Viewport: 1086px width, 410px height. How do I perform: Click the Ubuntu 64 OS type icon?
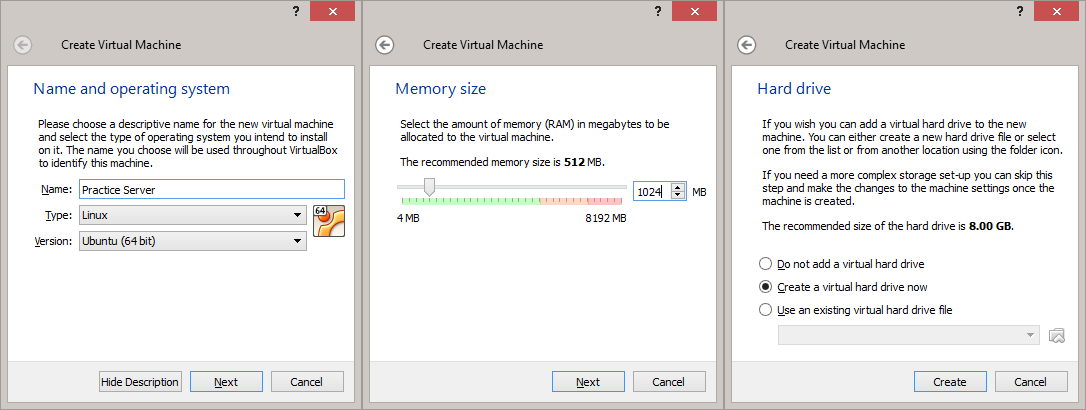[x=329, y=221]
